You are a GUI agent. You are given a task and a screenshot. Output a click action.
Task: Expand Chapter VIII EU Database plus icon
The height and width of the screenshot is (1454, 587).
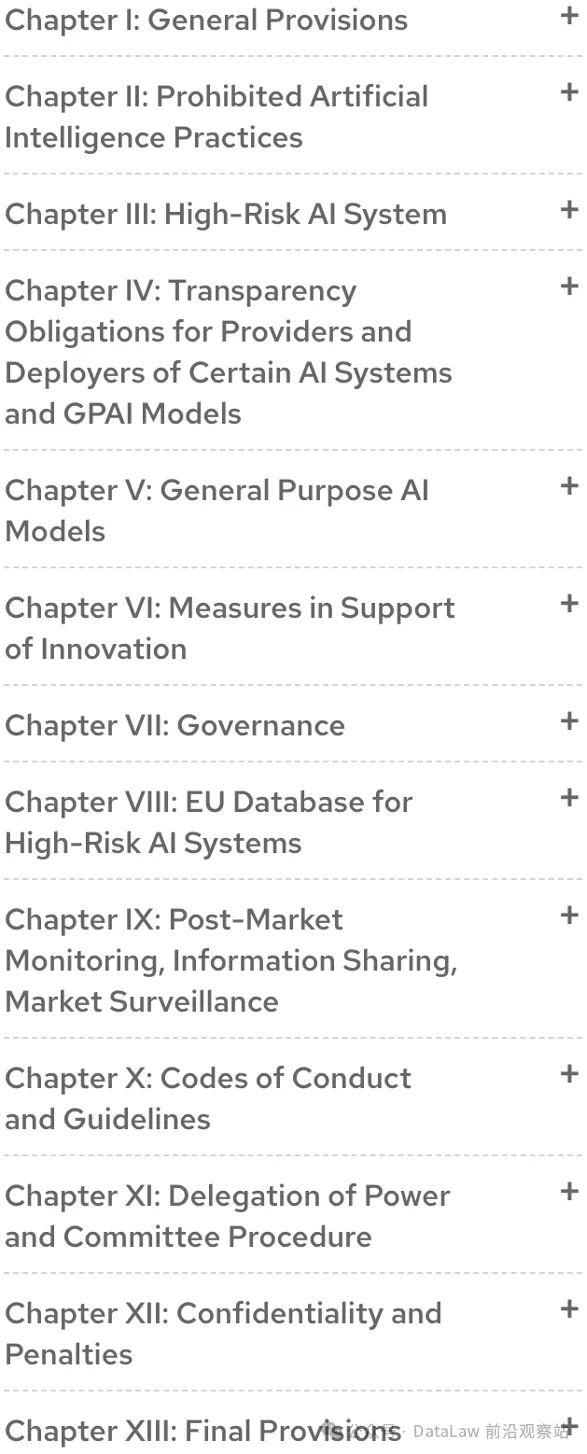(569, 797)
